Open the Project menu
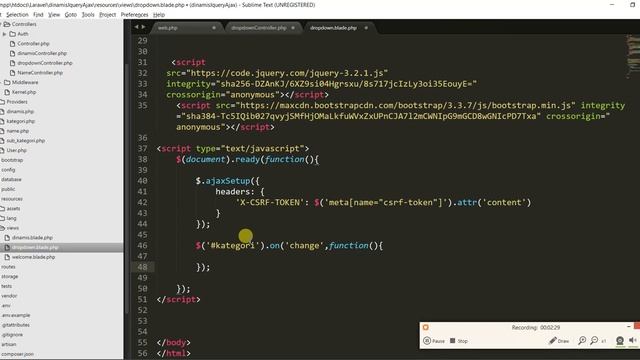Screen dimensions: 640x360 tap(107, 15)
